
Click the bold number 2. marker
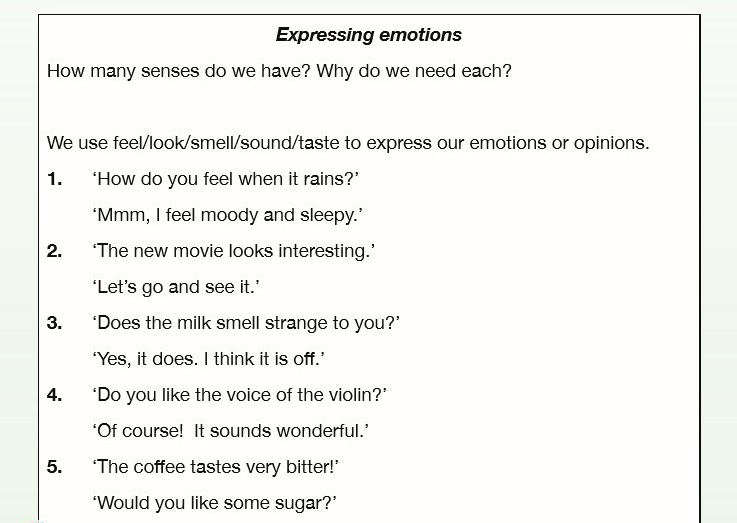pyautogui.click(x=55, y=251)
